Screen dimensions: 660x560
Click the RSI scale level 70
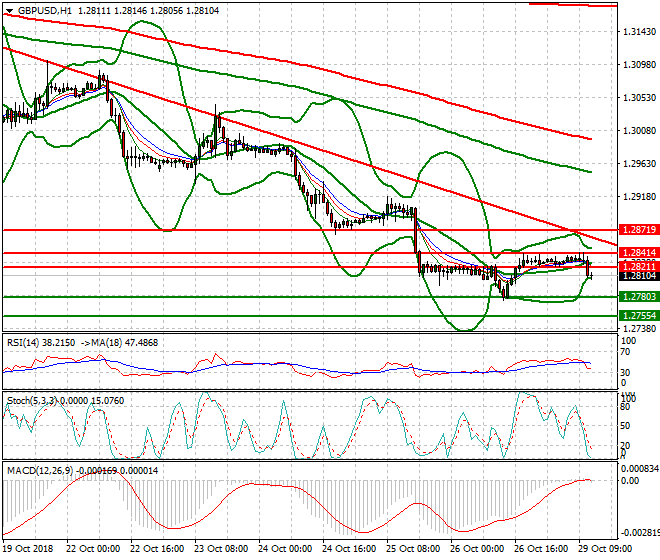coord(626,352)
